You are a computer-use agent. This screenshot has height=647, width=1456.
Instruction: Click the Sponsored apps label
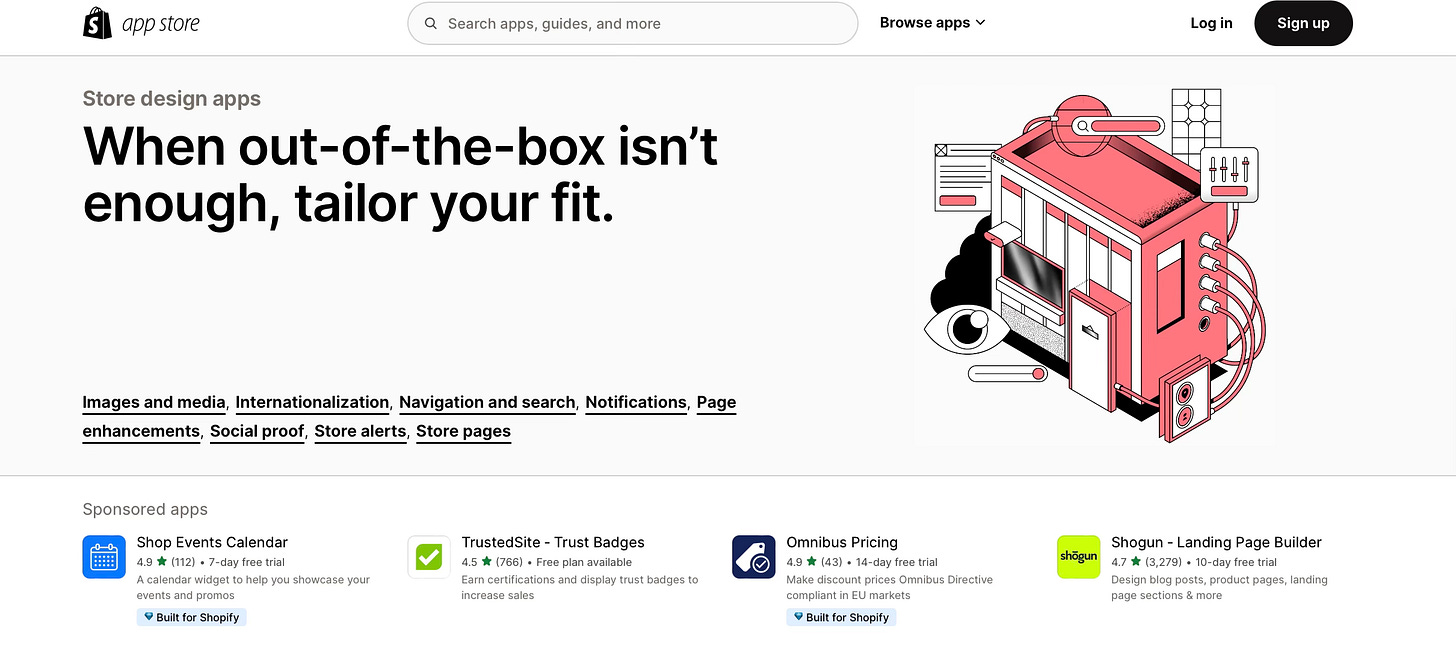(x=145, y=509)
